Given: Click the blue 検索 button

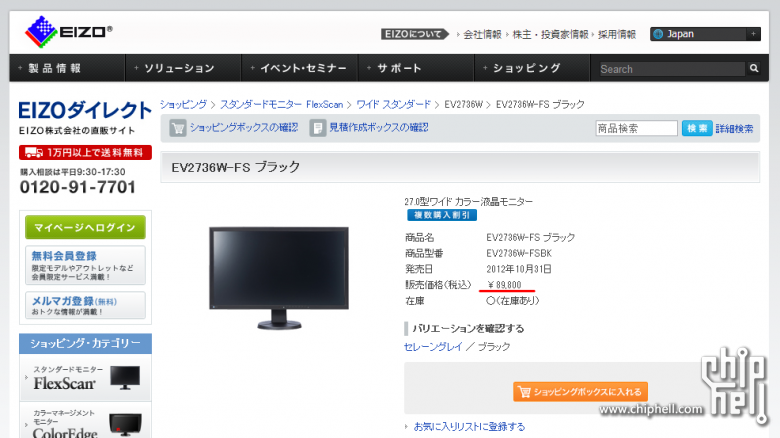Looking at the screenshot, I should point(697,128).
